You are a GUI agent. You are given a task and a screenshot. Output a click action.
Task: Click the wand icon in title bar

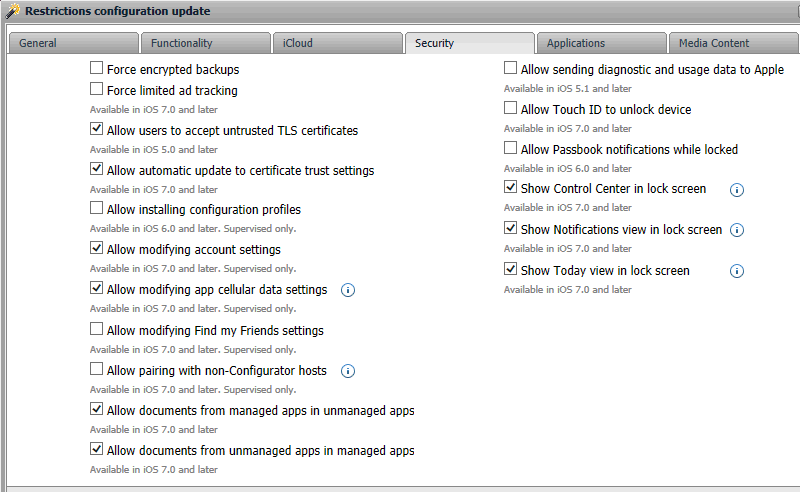pos(13,12)
